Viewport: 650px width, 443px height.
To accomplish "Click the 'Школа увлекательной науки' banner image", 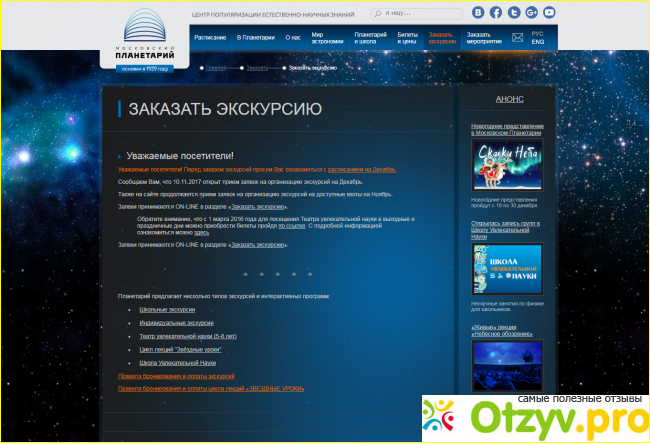I will 507,270.
